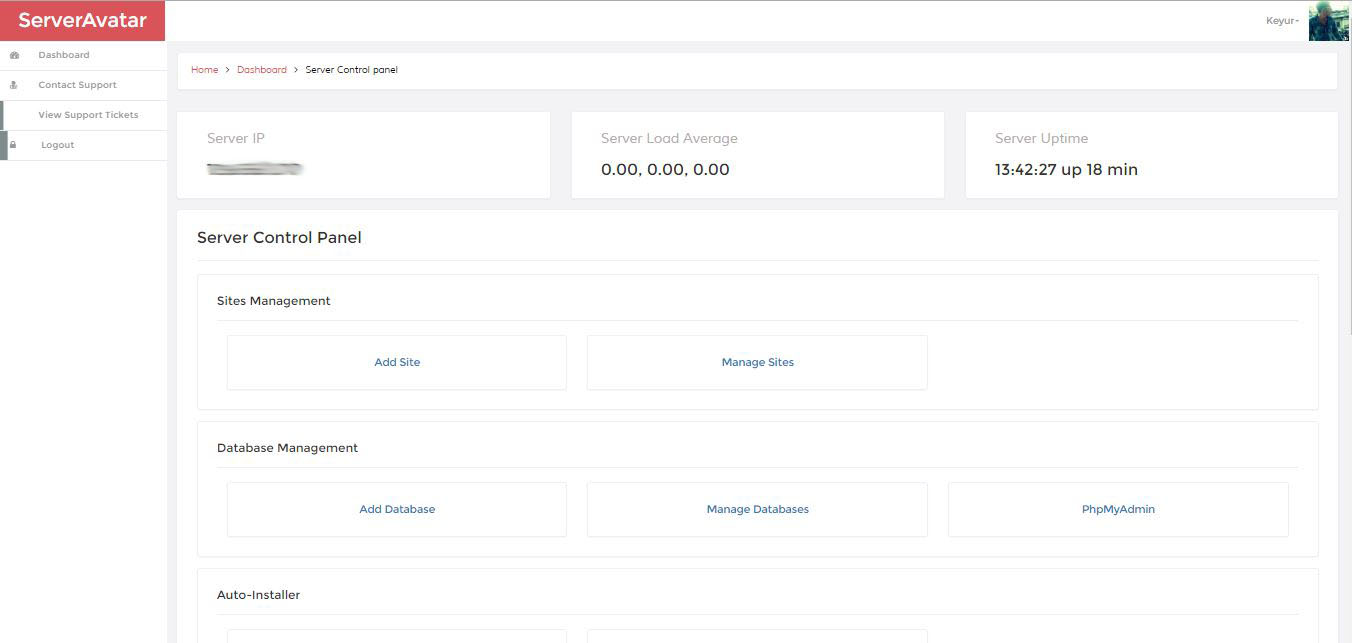This screenshot has height=643, width=1352.
Task: Follow the Dashboard breadcrumb link
Action: [262, 70]
